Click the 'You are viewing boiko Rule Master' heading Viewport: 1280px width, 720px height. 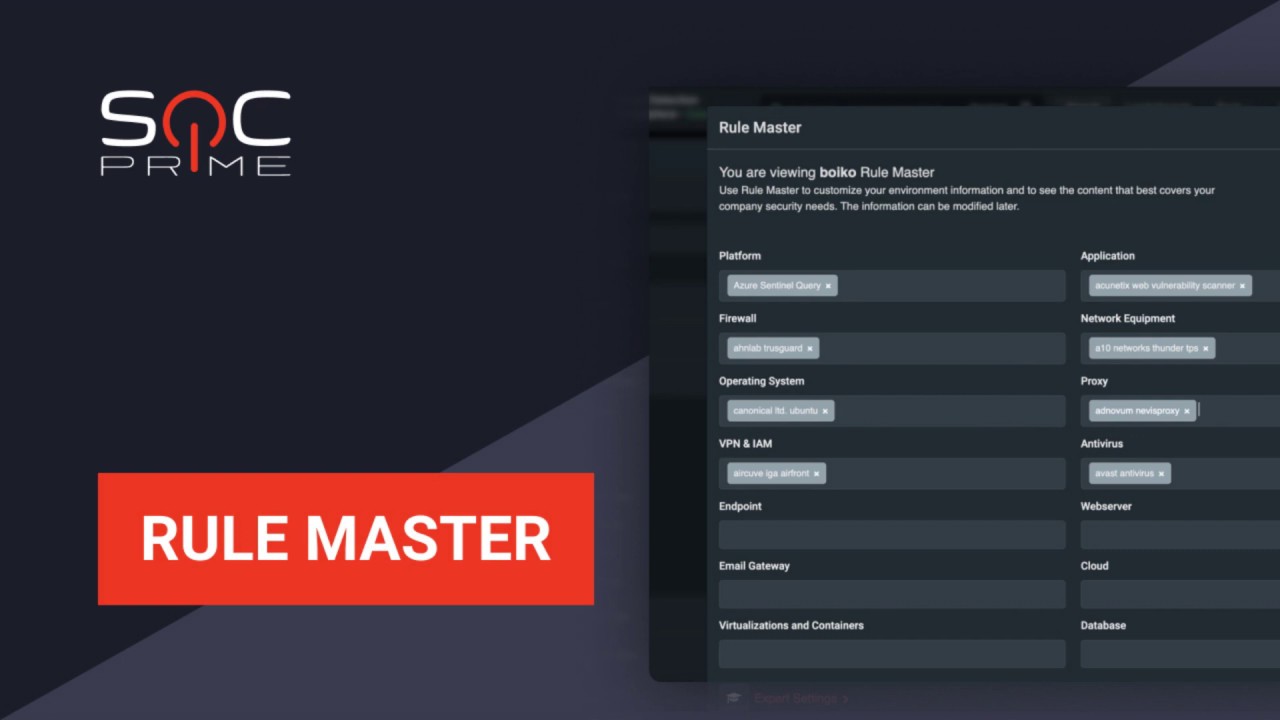[x=826, y=172]
